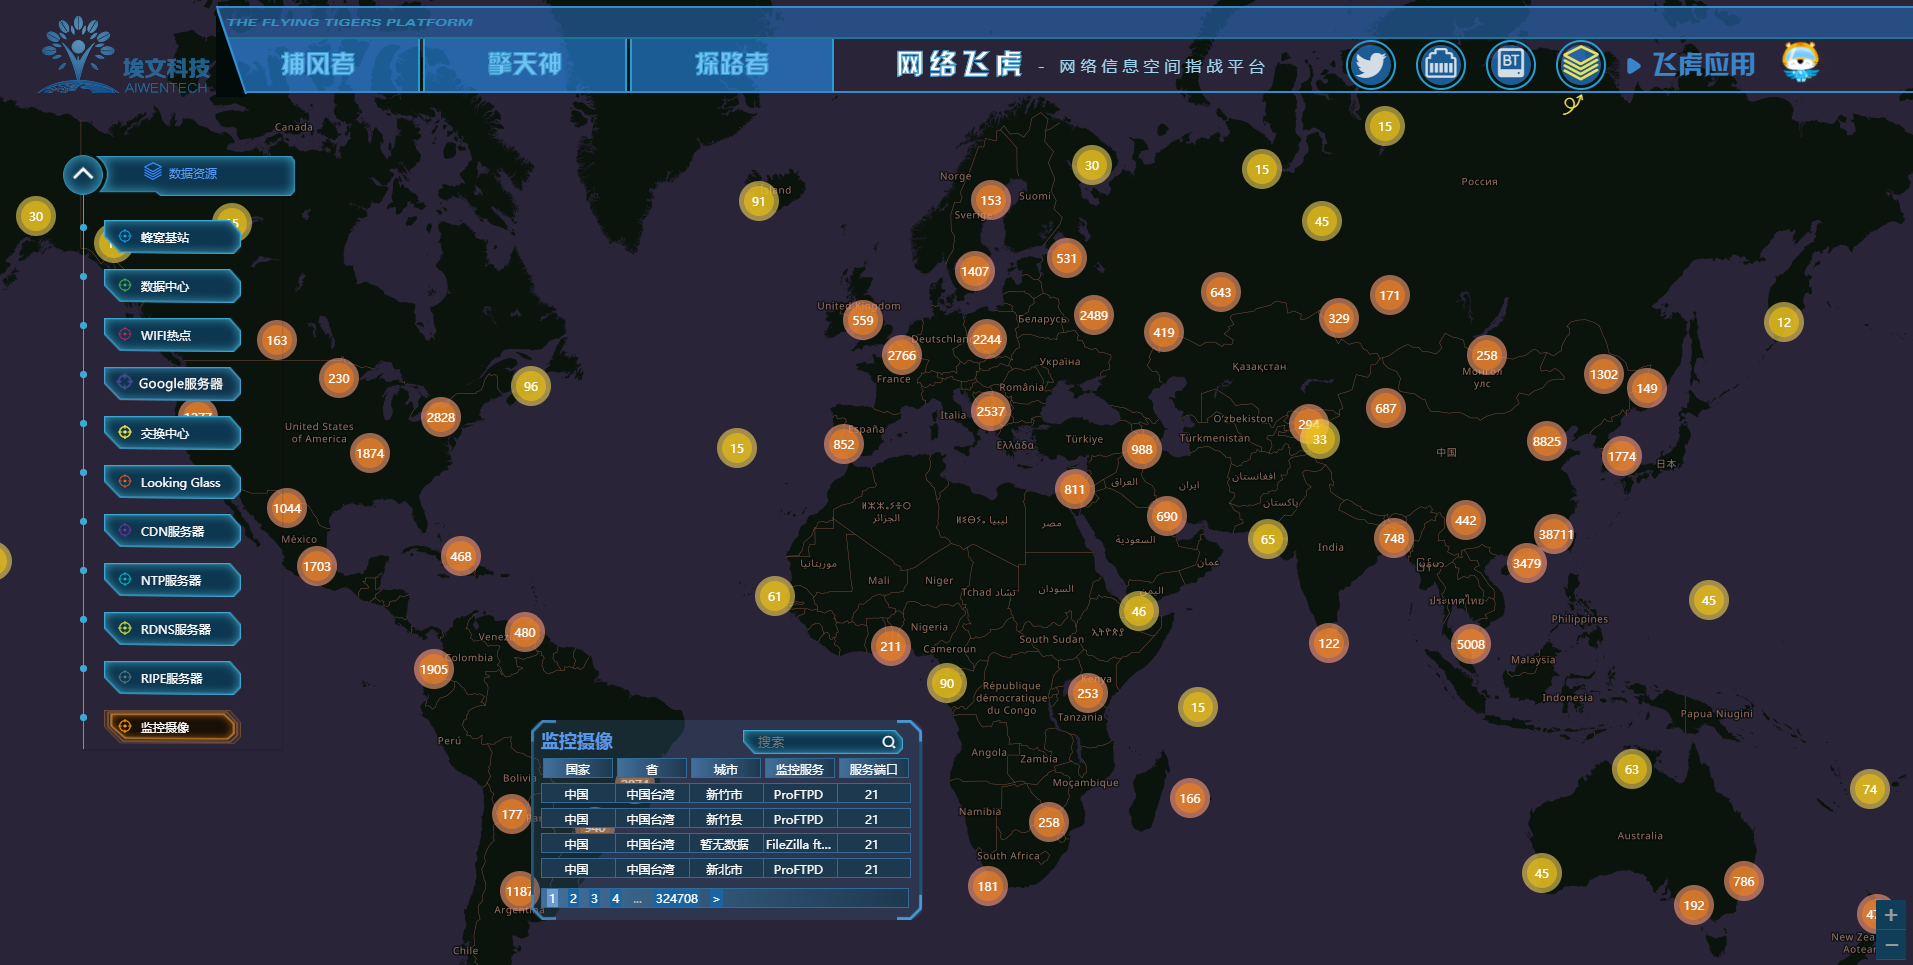Image resolution: width=1913 pixels, height=965 pixels.
Task: Go to page 3 of table
Action: pos(594,899)
